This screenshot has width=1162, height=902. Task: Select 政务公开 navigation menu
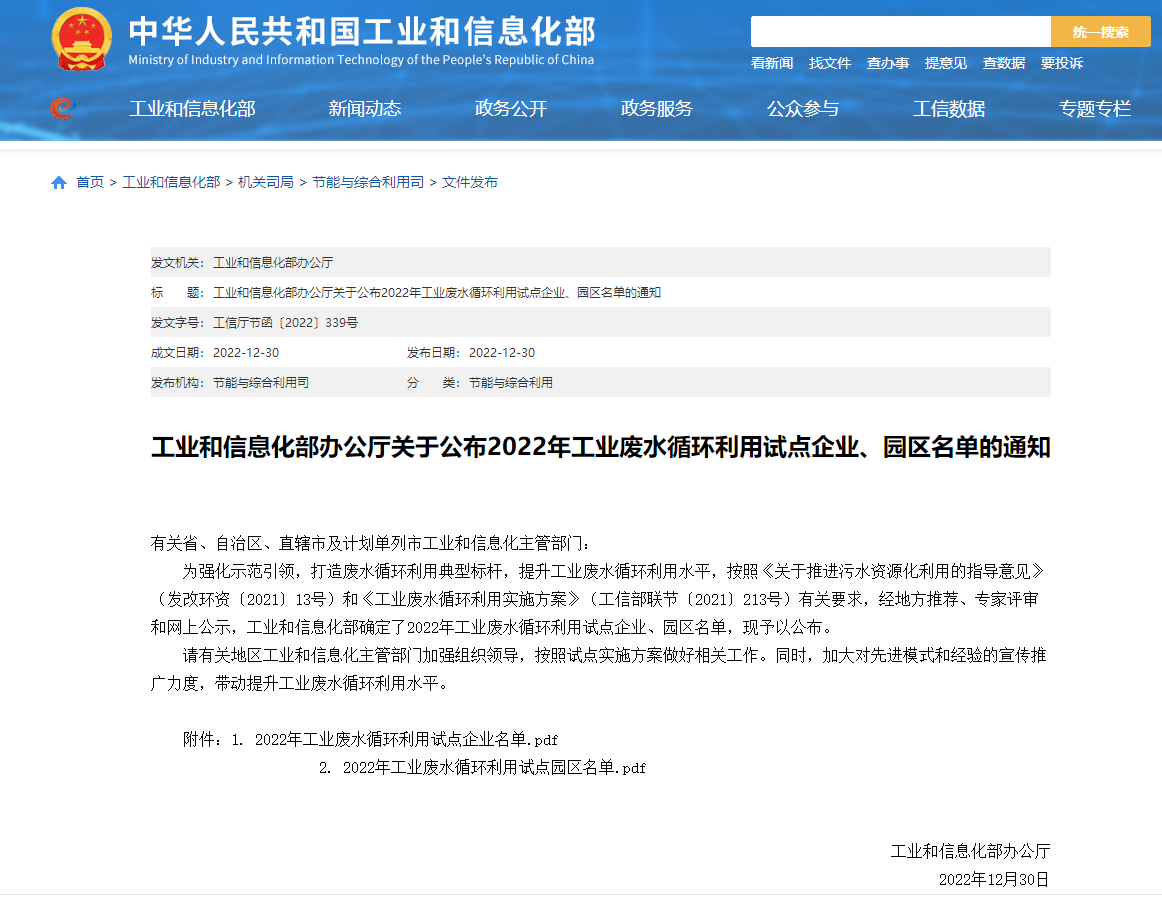[x=511, y=109]
